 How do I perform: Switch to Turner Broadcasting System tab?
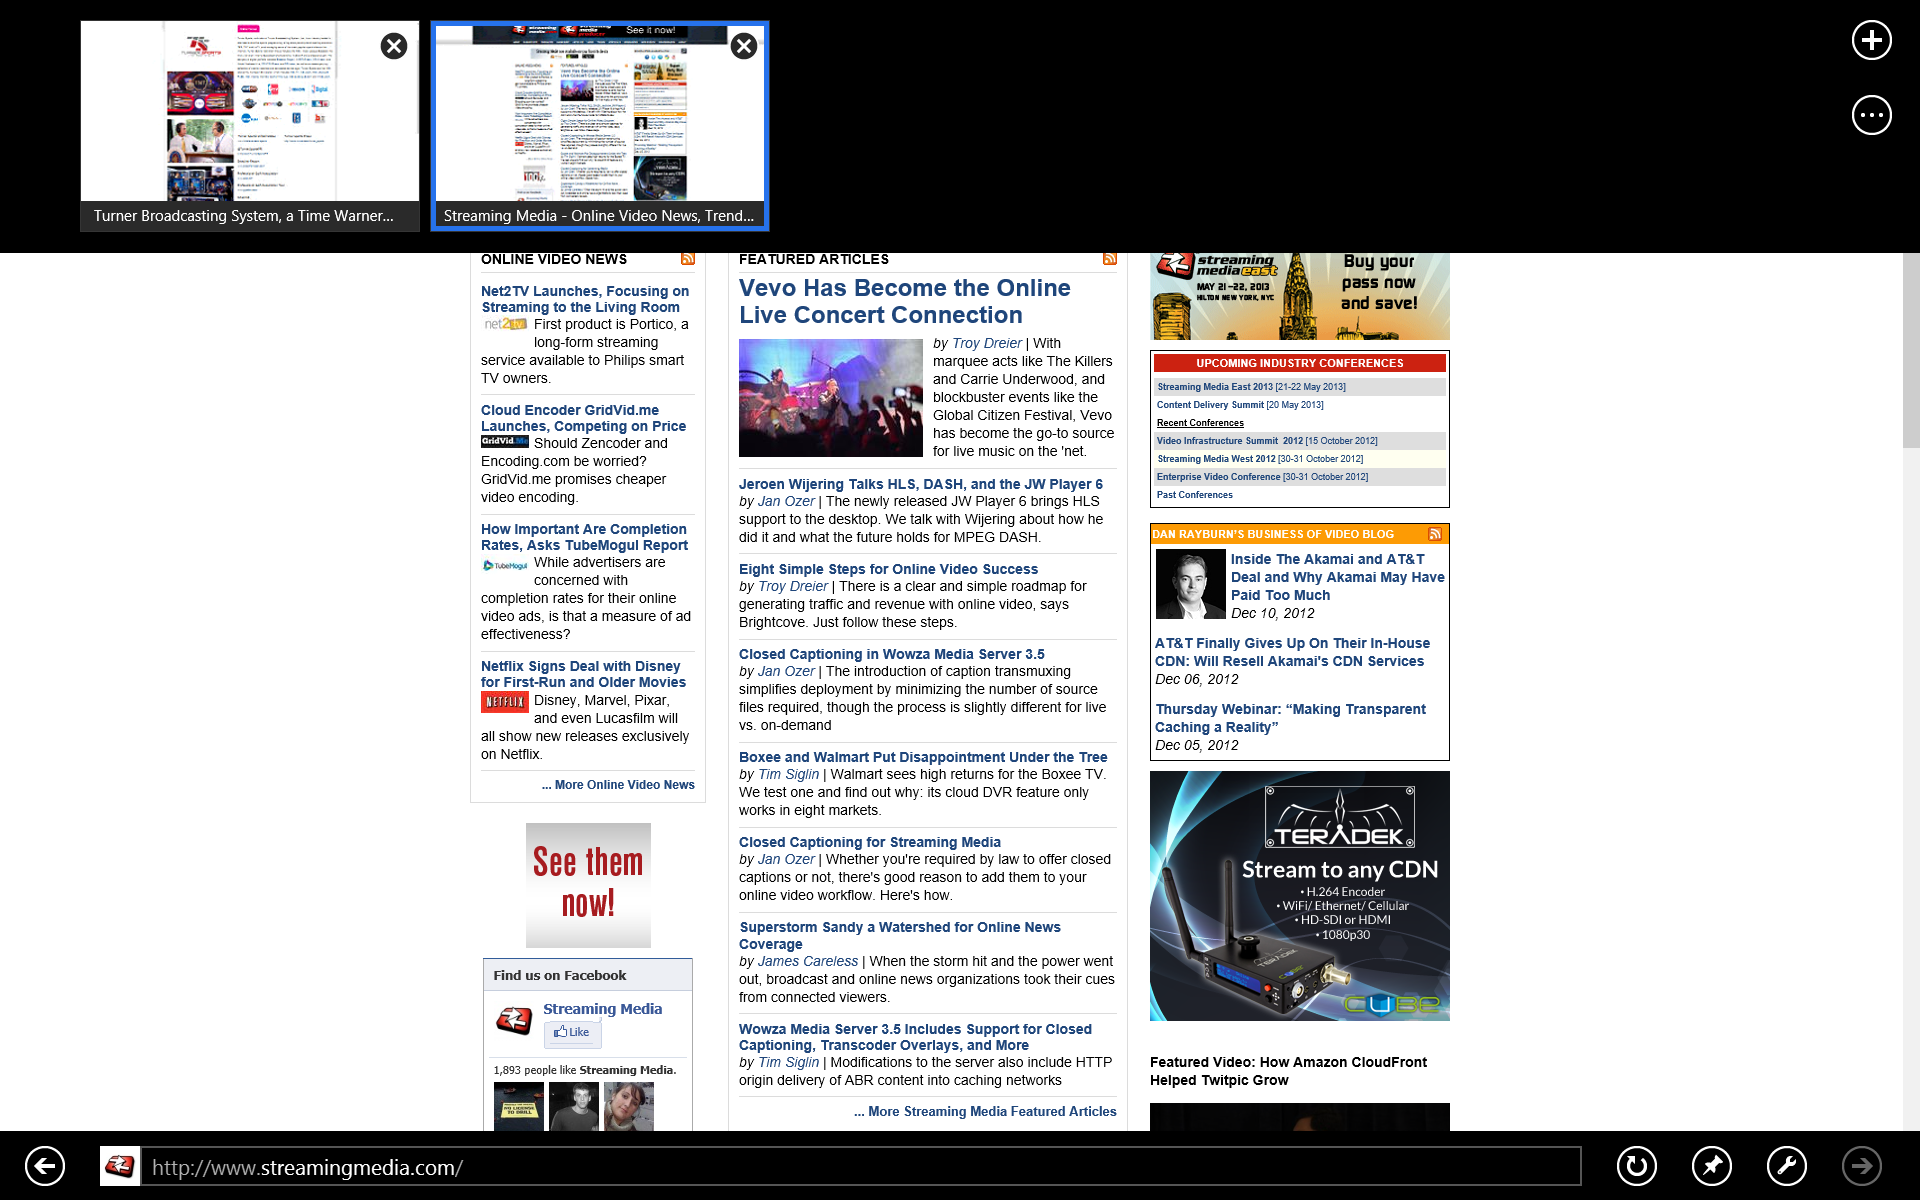pyautogui.click(x=250, y=126)
